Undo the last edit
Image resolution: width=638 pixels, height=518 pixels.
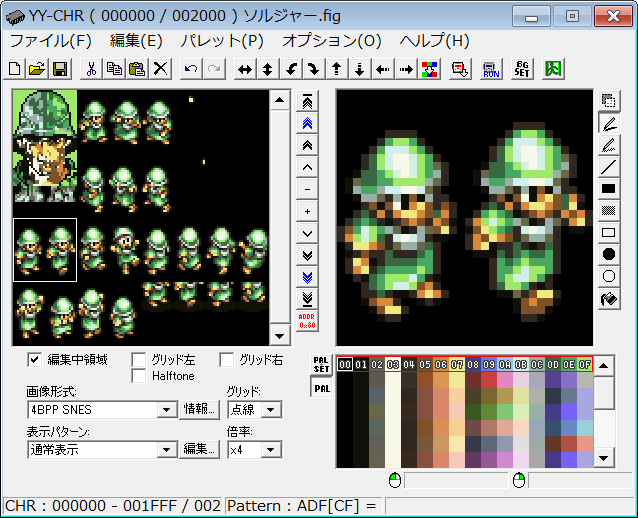pos(191,69)
